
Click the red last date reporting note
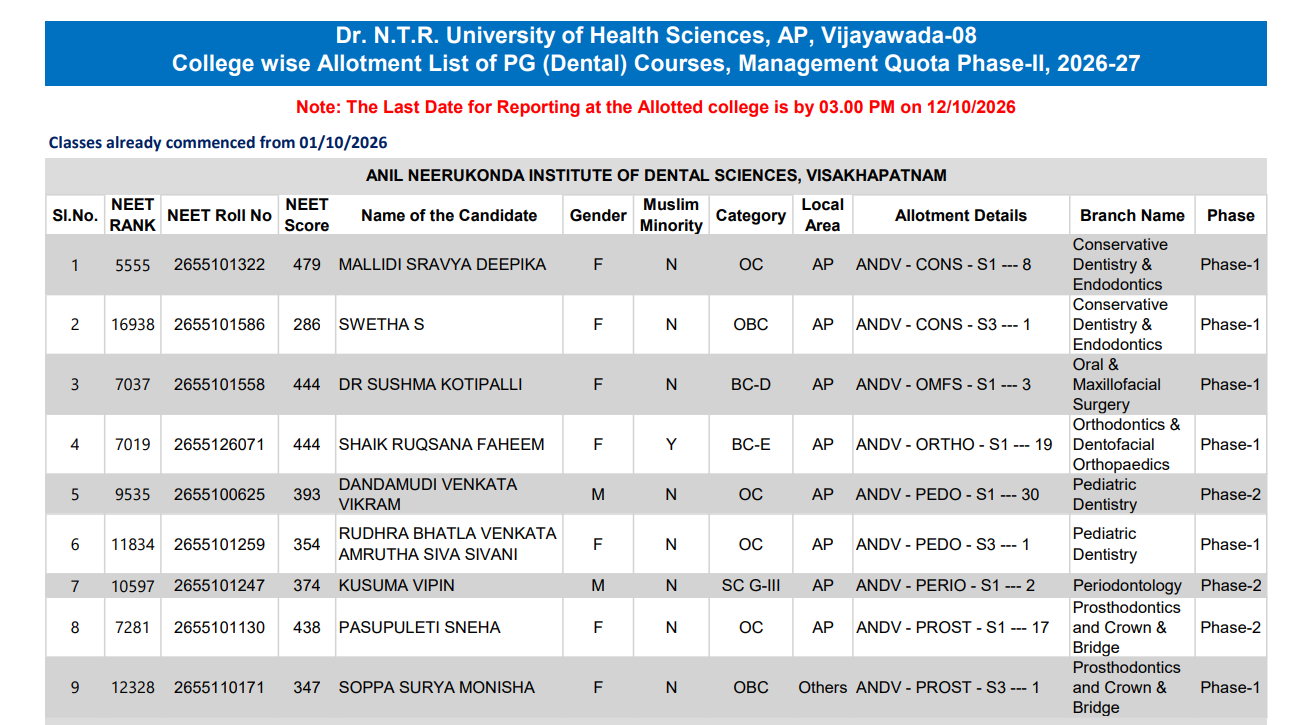coord(656,107)
